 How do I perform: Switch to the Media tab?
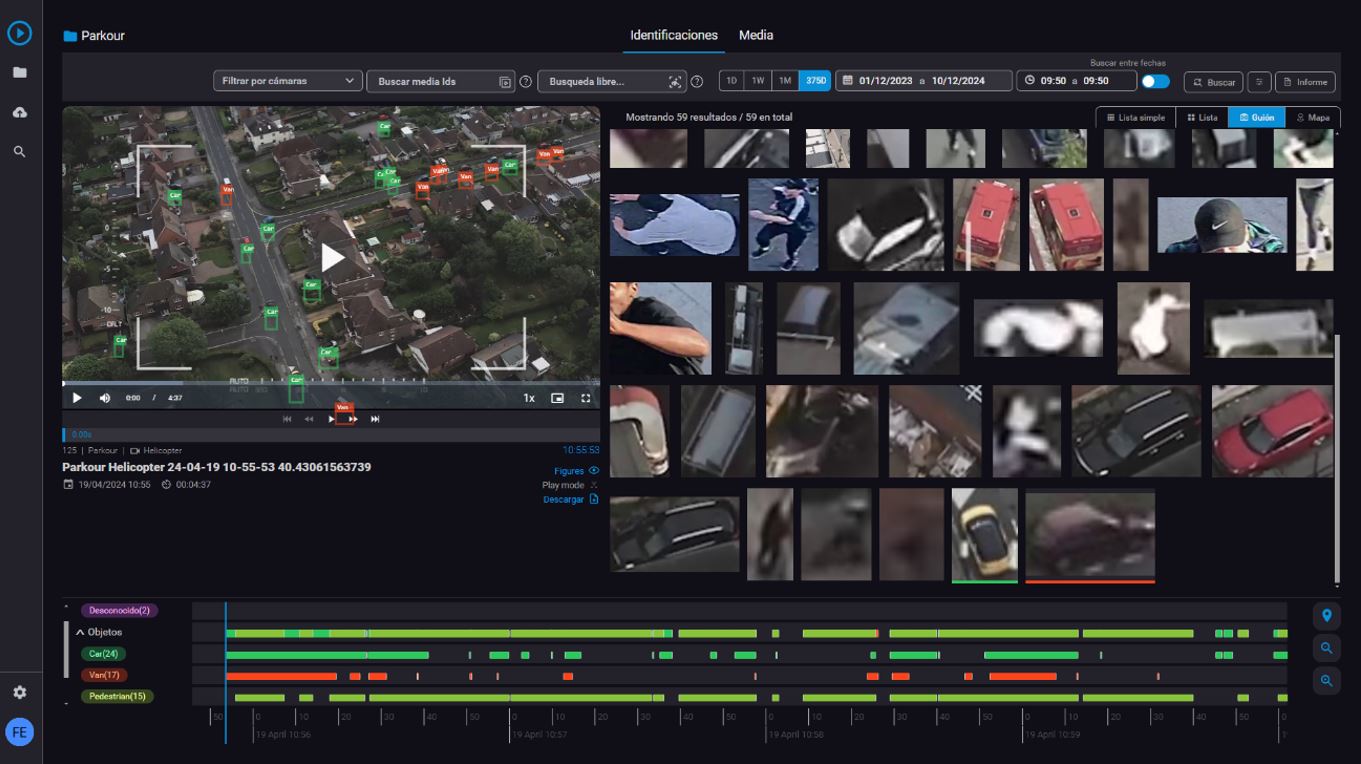[755, 35]
